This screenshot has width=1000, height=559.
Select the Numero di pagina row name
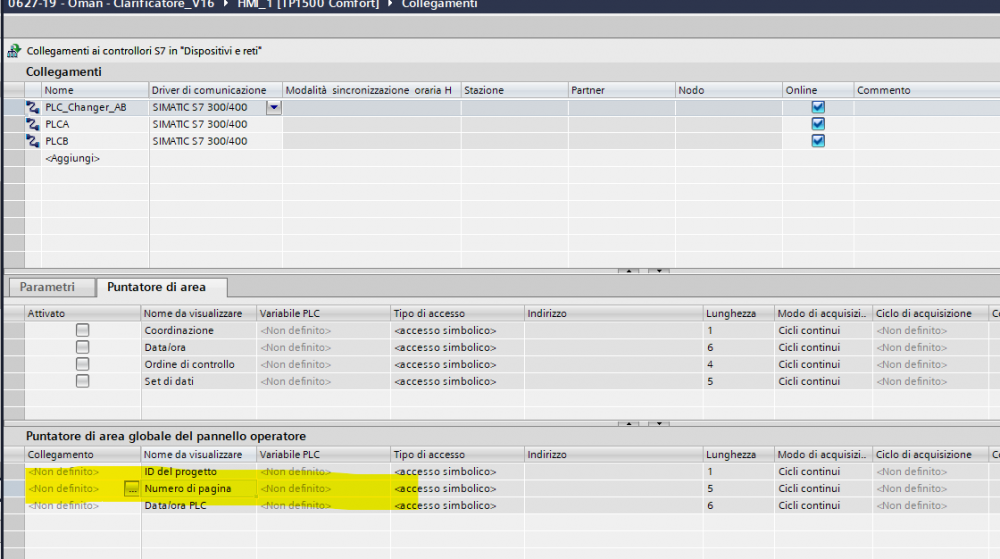point(188,489)
